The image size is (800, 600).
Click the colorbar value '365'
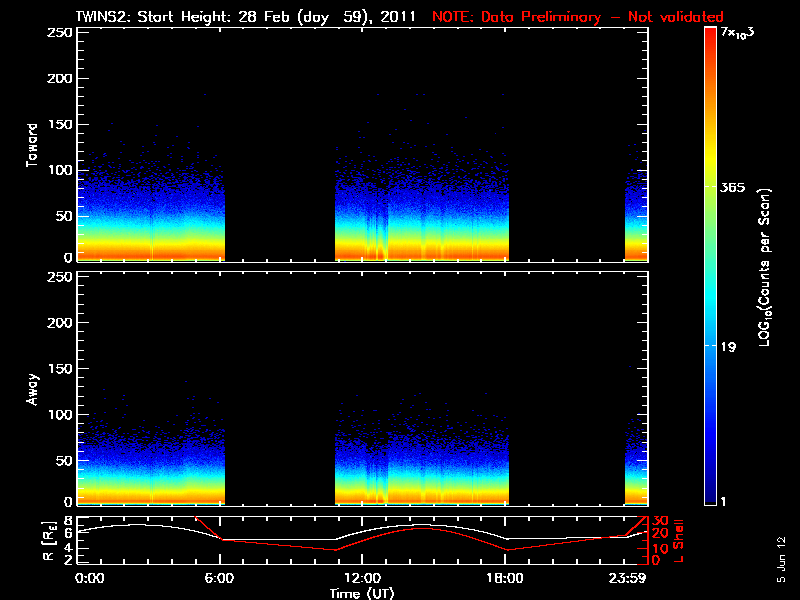[x=733, y=187]
